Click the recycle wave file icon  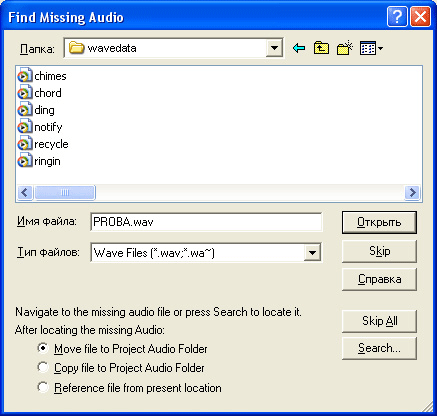tap(25, 144)
